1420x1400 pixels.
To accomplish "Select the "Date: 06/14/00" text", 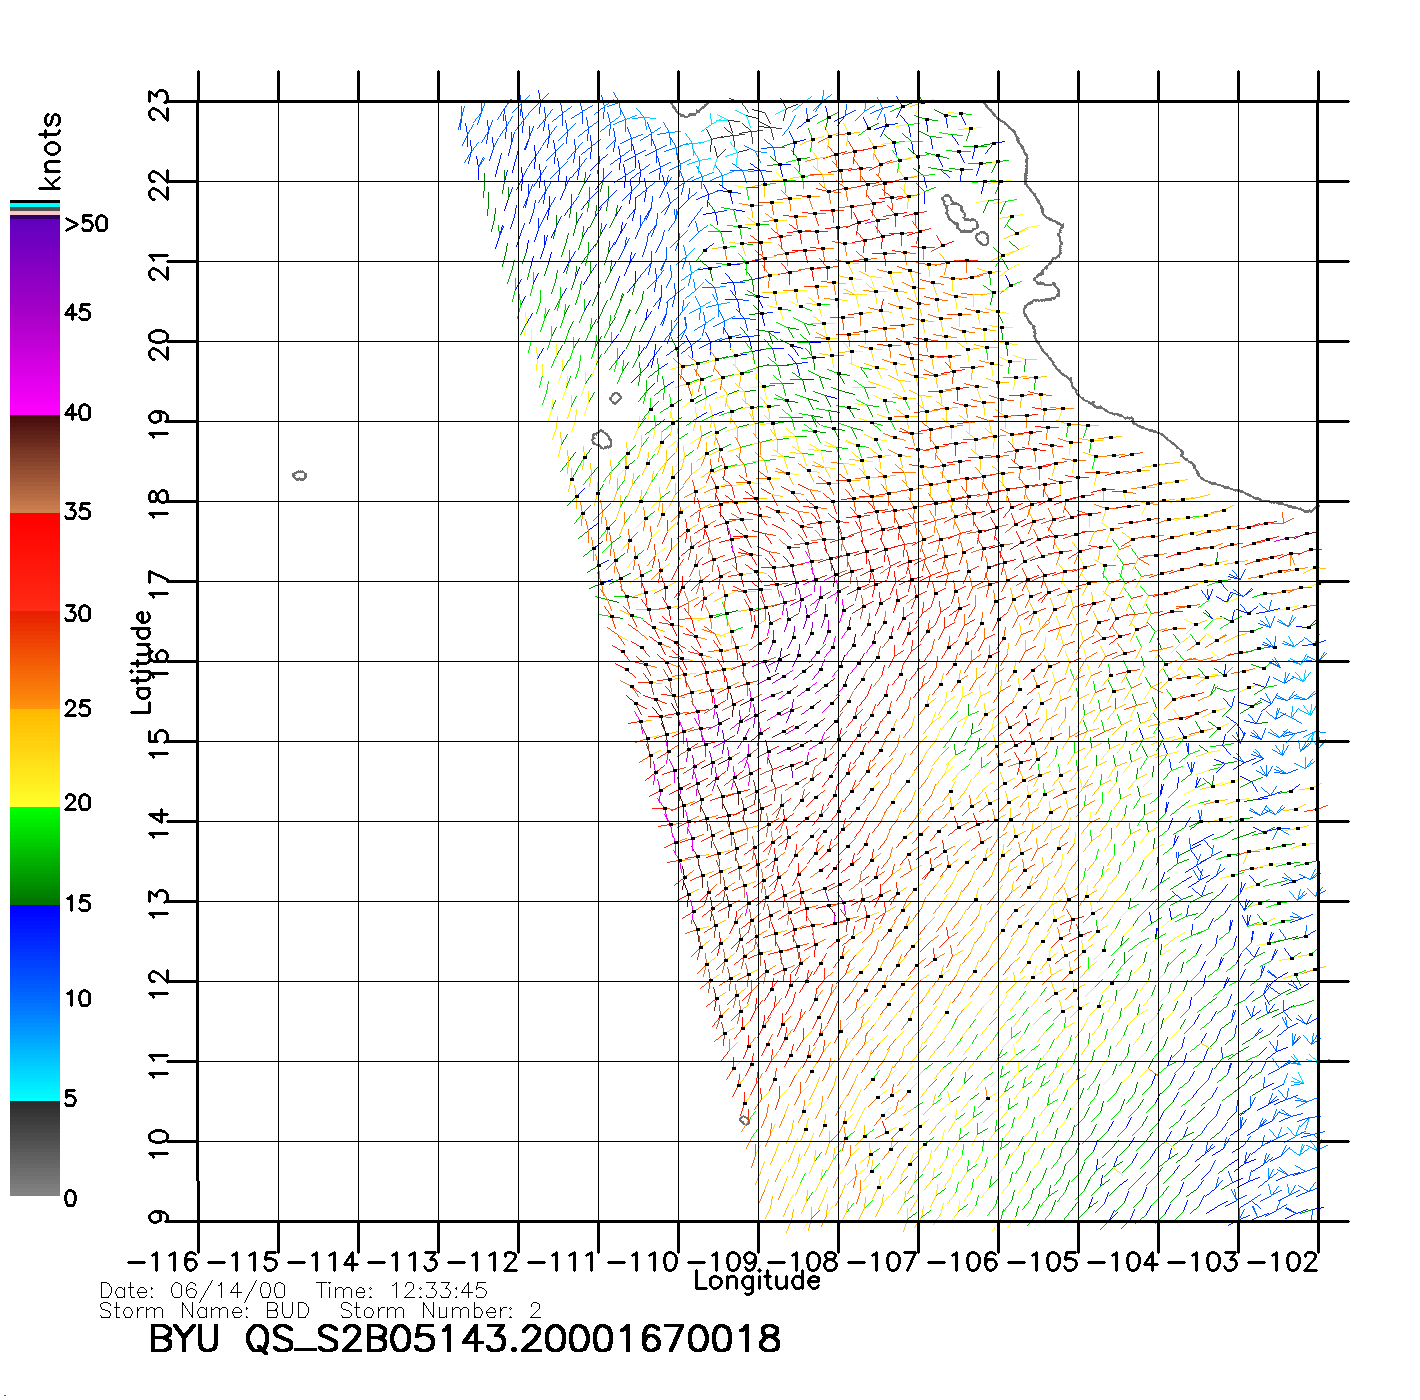I will click(x=193, y=1291).
